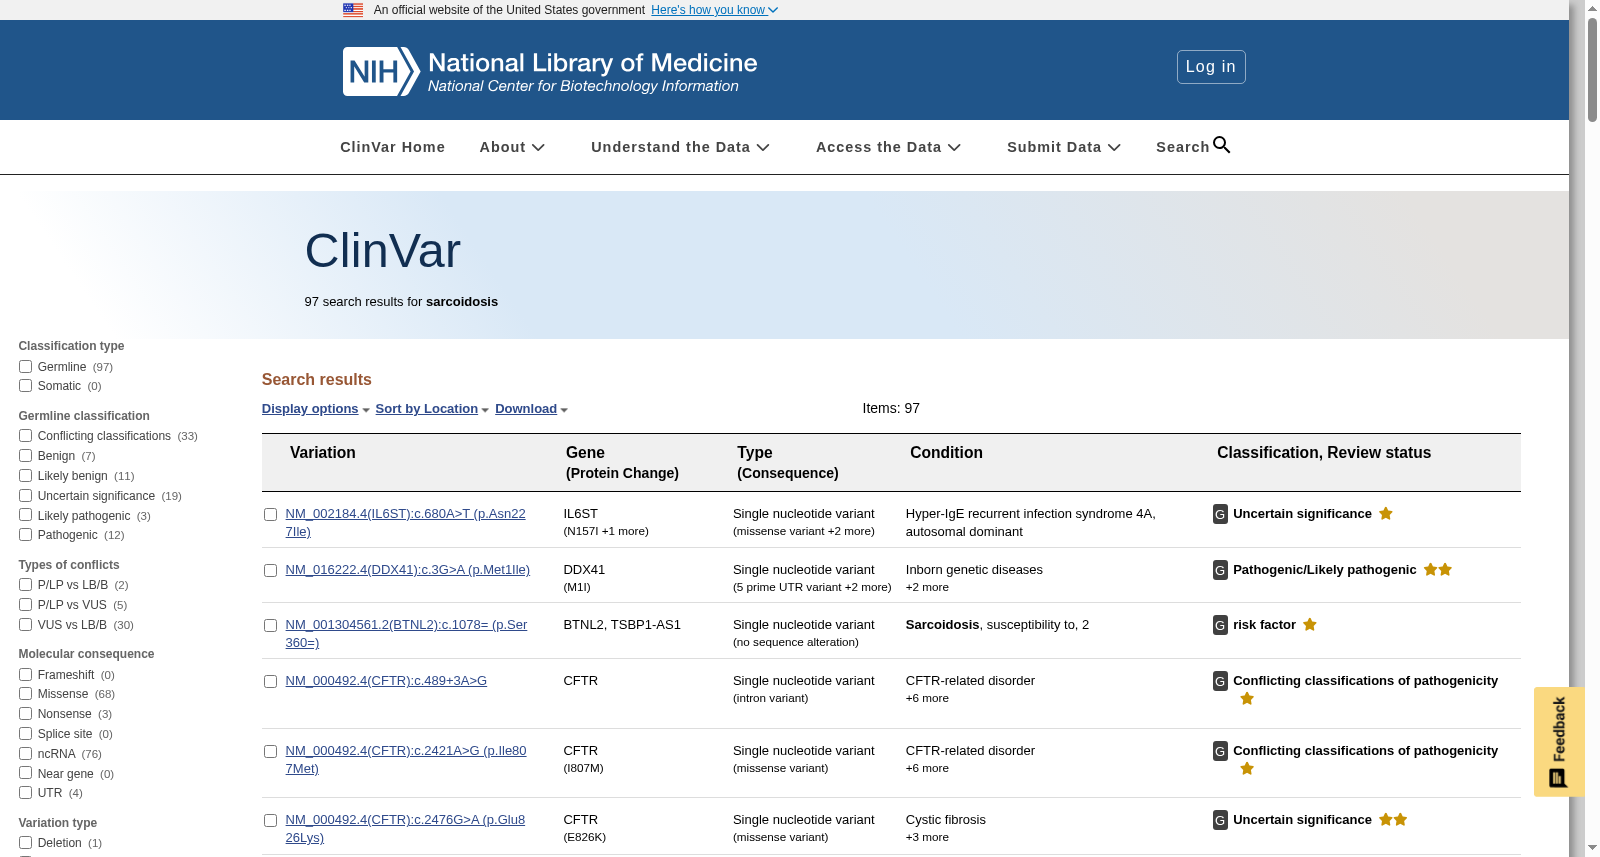Expand the Submit Data menu
The image size is (1600, 857).
tap(1064, 147)
